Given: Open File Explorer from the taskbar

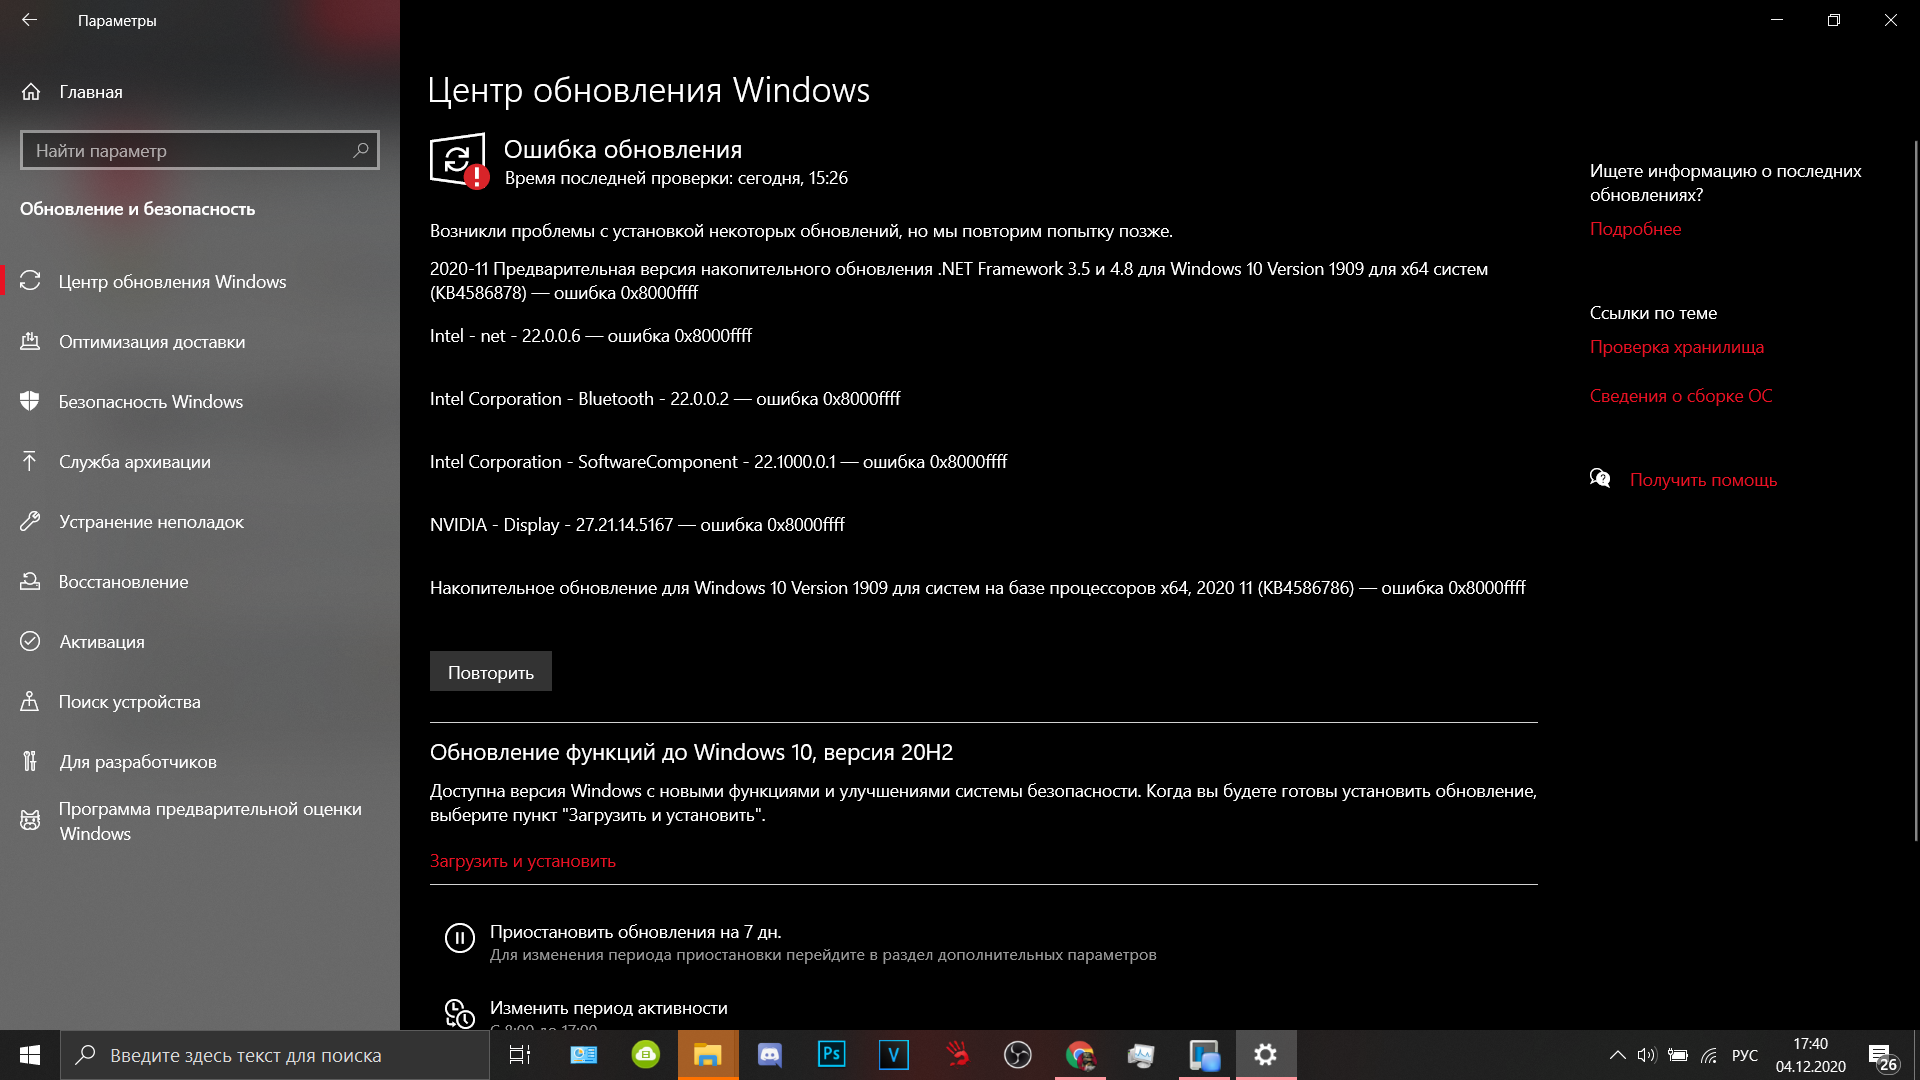Looking at the screenshot, I should click(x=708, y=1055).
